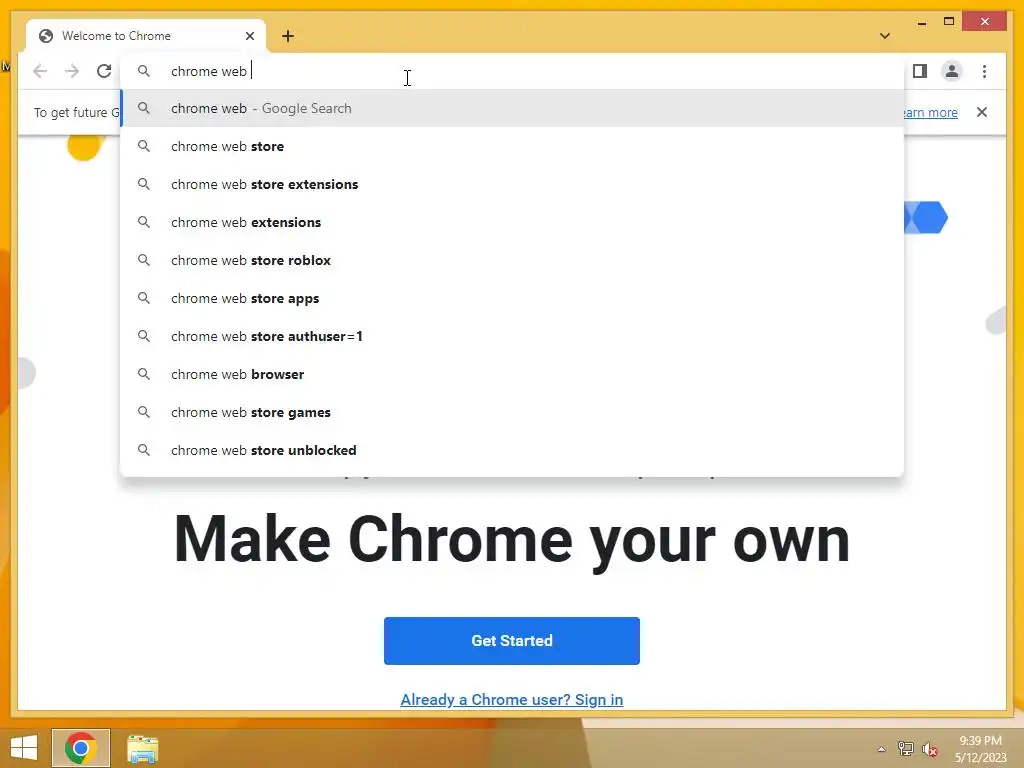The height and width of the screenshot is (768, 1024).
Task: Select 'chrome web store extensions' suggestion
Action: [512, 184]
